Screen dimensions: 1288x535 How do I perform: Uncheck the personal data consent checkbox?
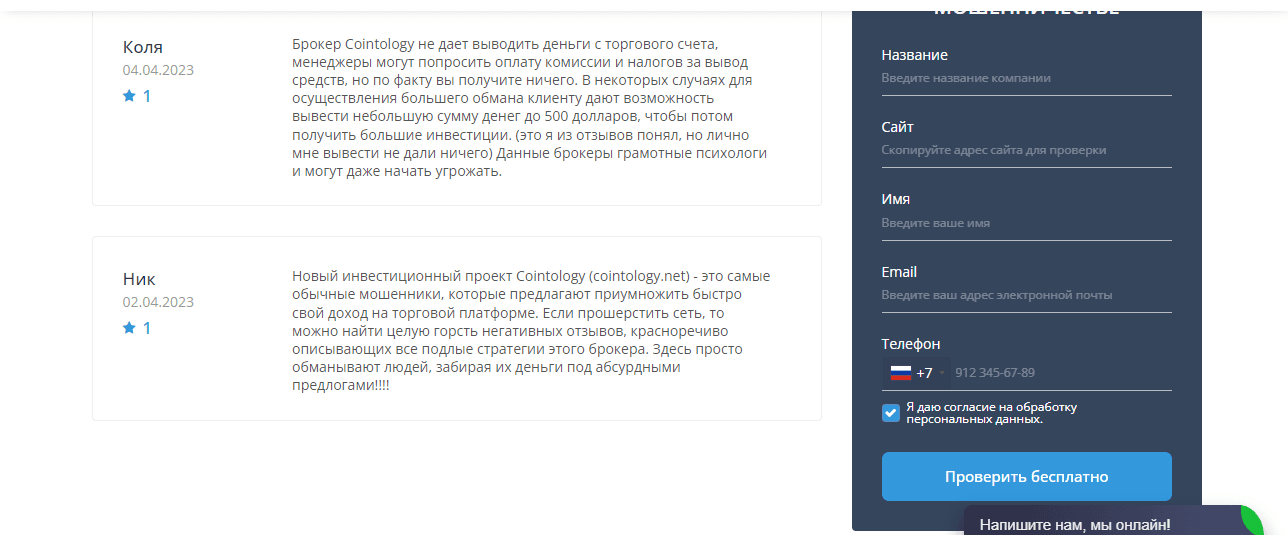[891, 413]
